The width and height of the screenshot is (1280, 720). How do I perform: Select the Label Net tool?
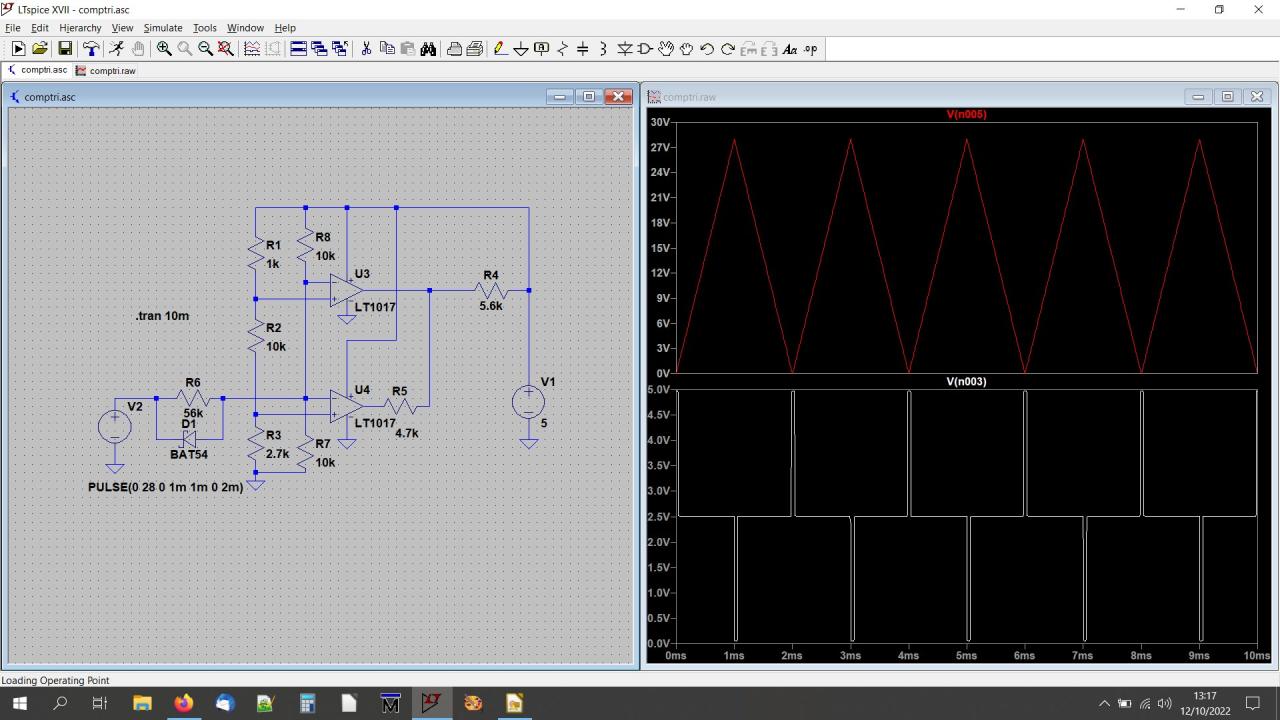click(541, 49)
